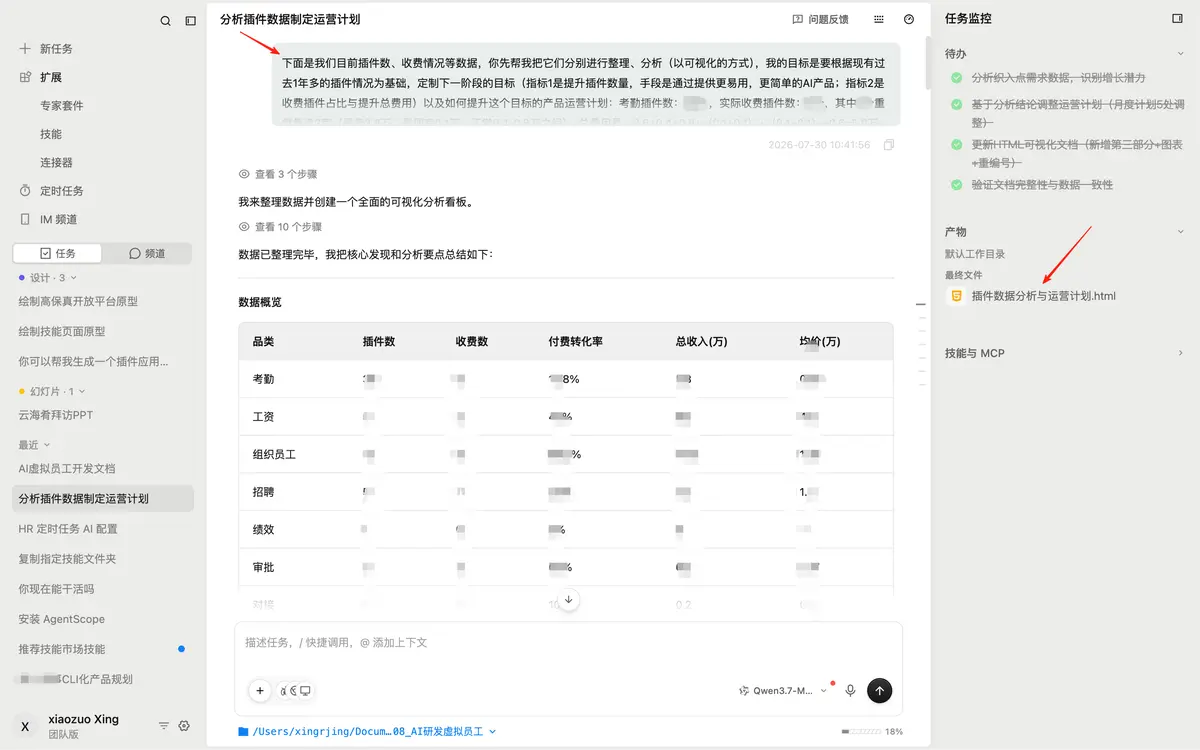The width and height of the screenshot is (1200, 750).
Task: Expand 查看 3 个步骤
Action: (278, 174)
